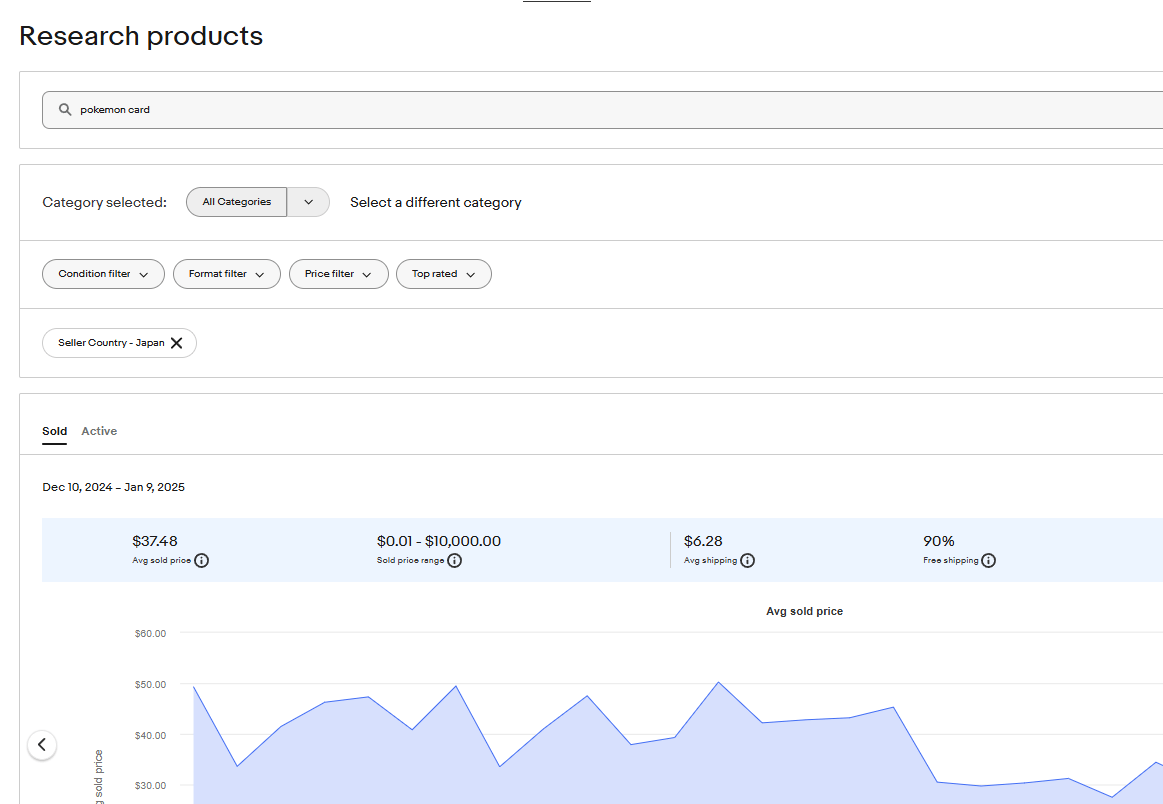This screenshot has height=804, width=1163.
Task: Switch to the Active tab
Action: [x=99, y=431]
